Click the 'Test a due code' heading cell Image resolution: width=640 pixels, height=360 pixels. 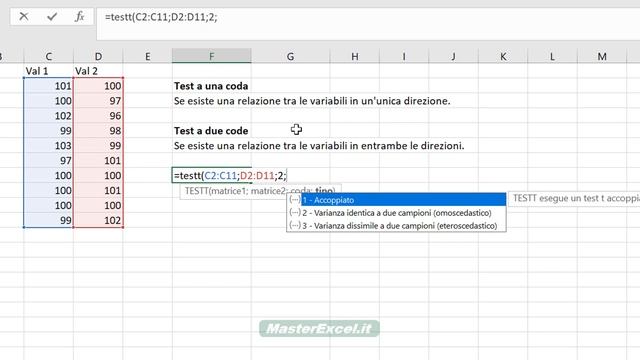(211, 131)
